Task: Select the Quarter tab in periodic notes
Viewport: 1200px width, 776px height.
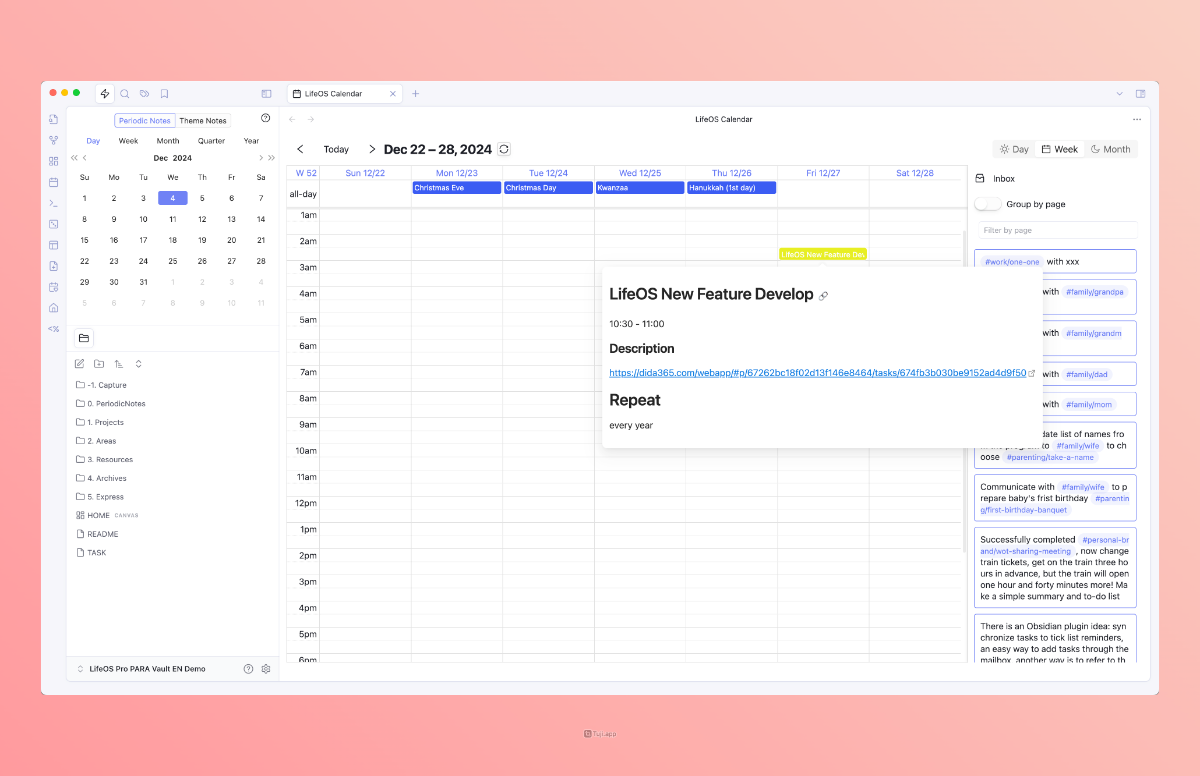Action: [x=211, y=141]
